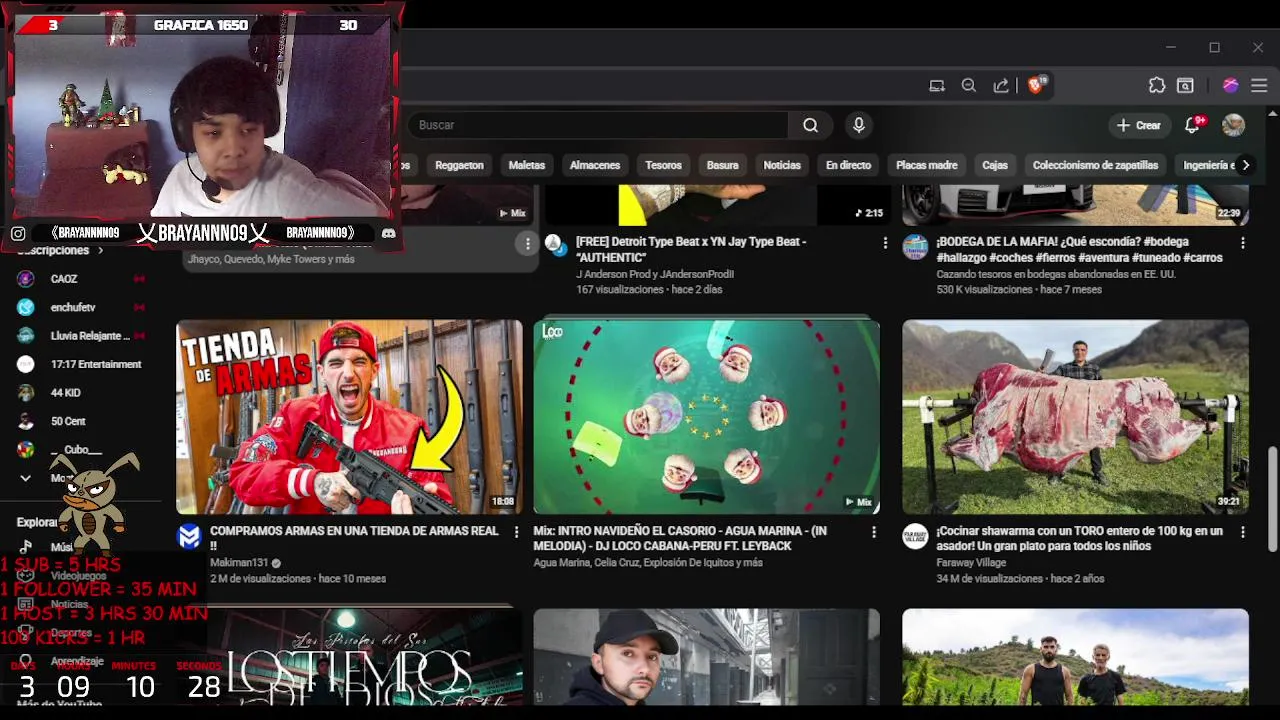This screenshot has width=1280, height=720.
Task: Open three-dot menu for BODEGA DE LA MAFIA video
Action: pos(1243,243)
